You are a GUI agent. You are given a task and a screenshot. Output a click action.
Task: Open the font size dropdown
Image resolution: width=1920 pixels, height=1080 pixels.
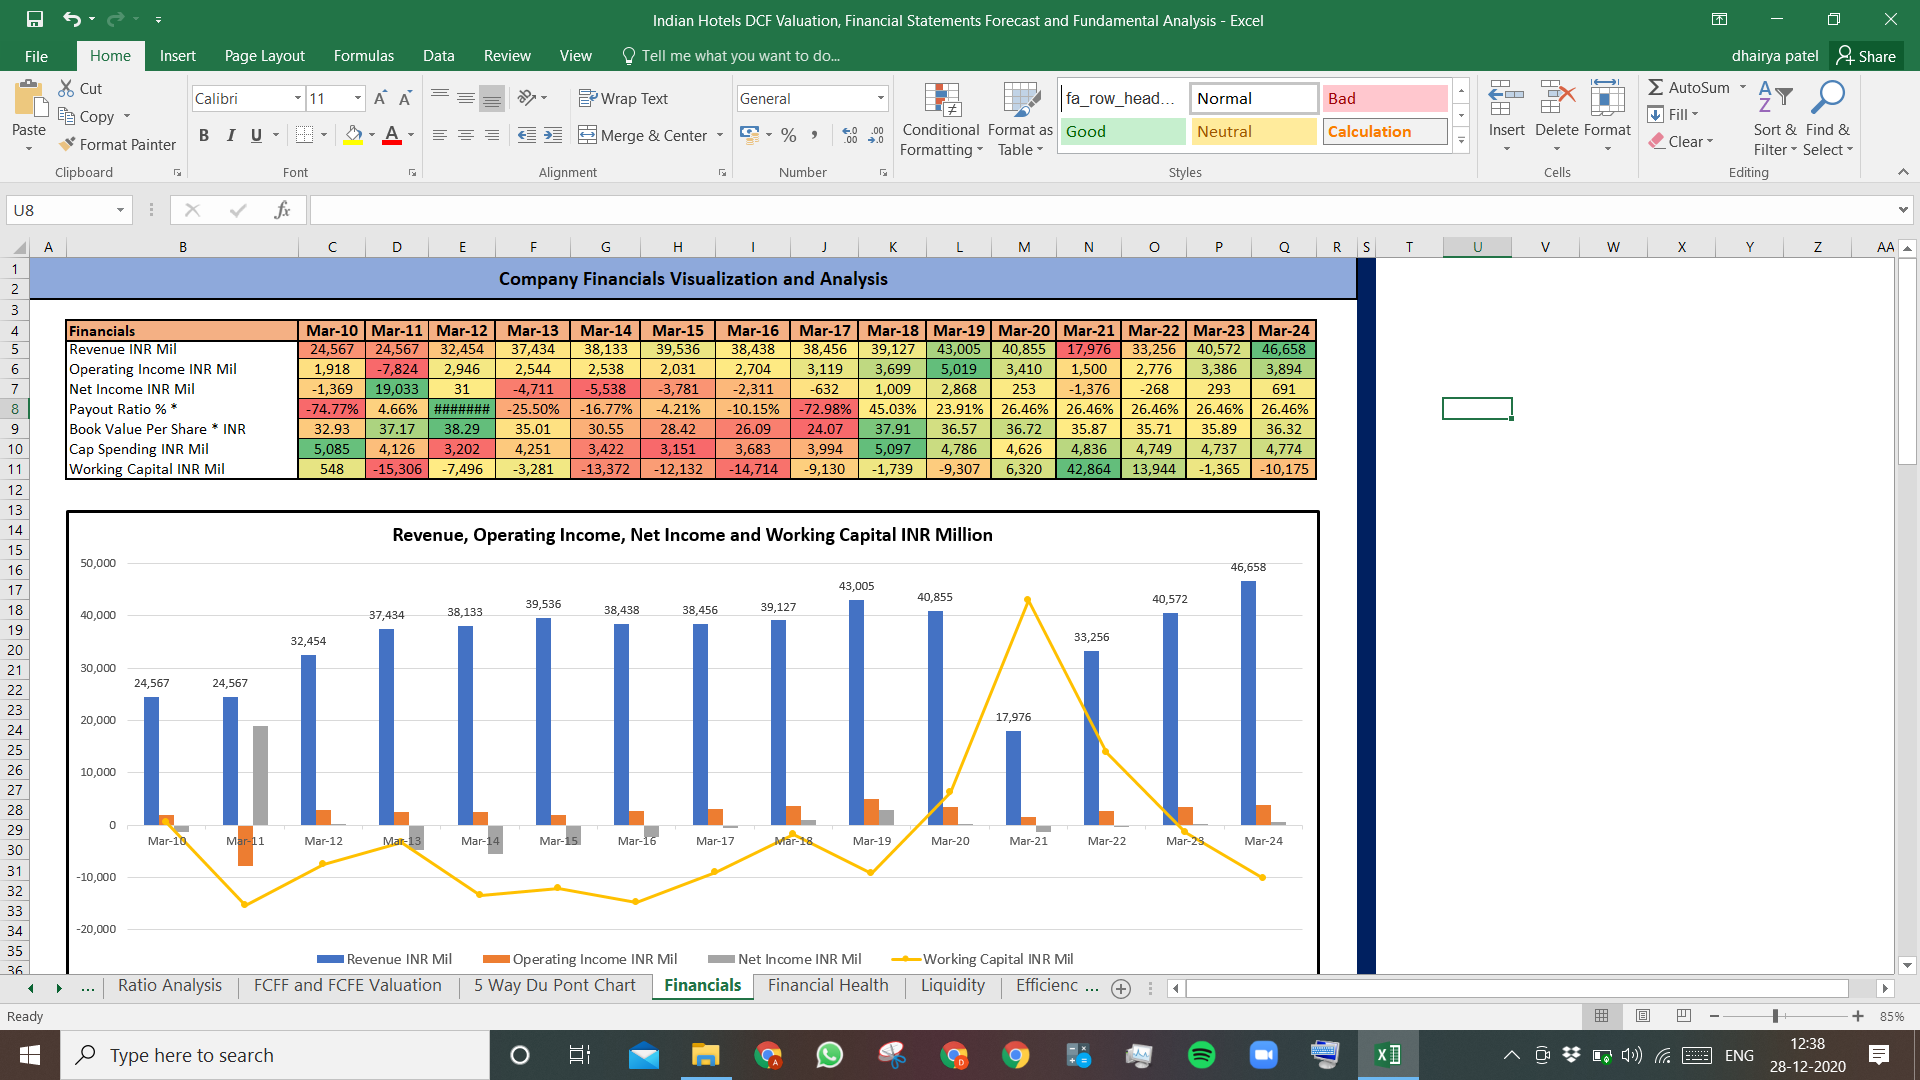(x=357, y=98)
